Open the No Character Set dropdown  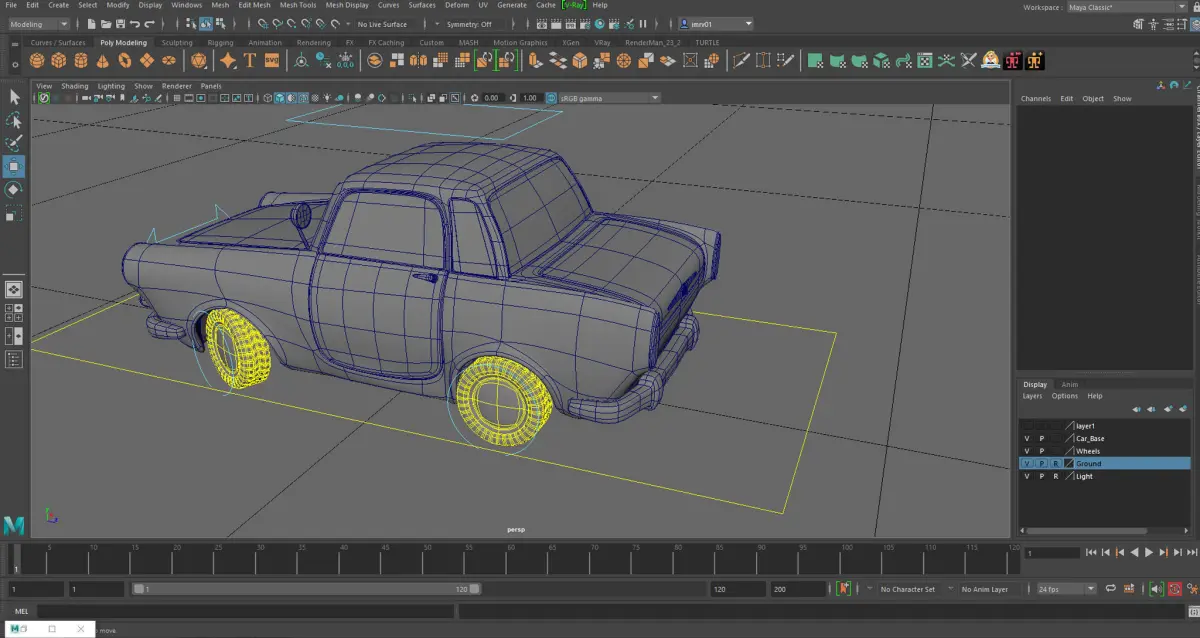[908, 589]
